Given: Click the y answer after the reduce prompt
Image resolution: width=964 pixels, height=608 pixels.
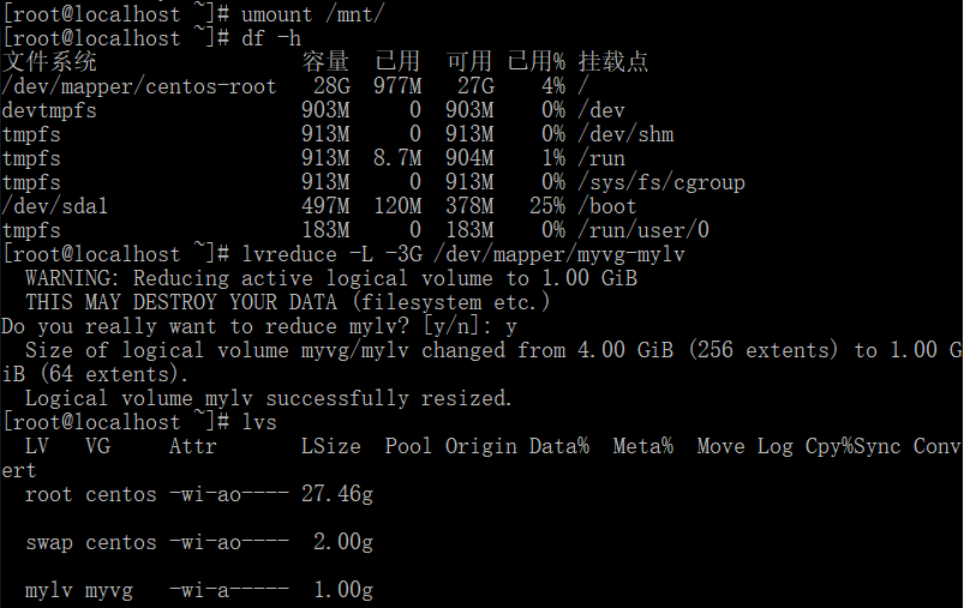Looking at the screenshot, I should (511, 328).
